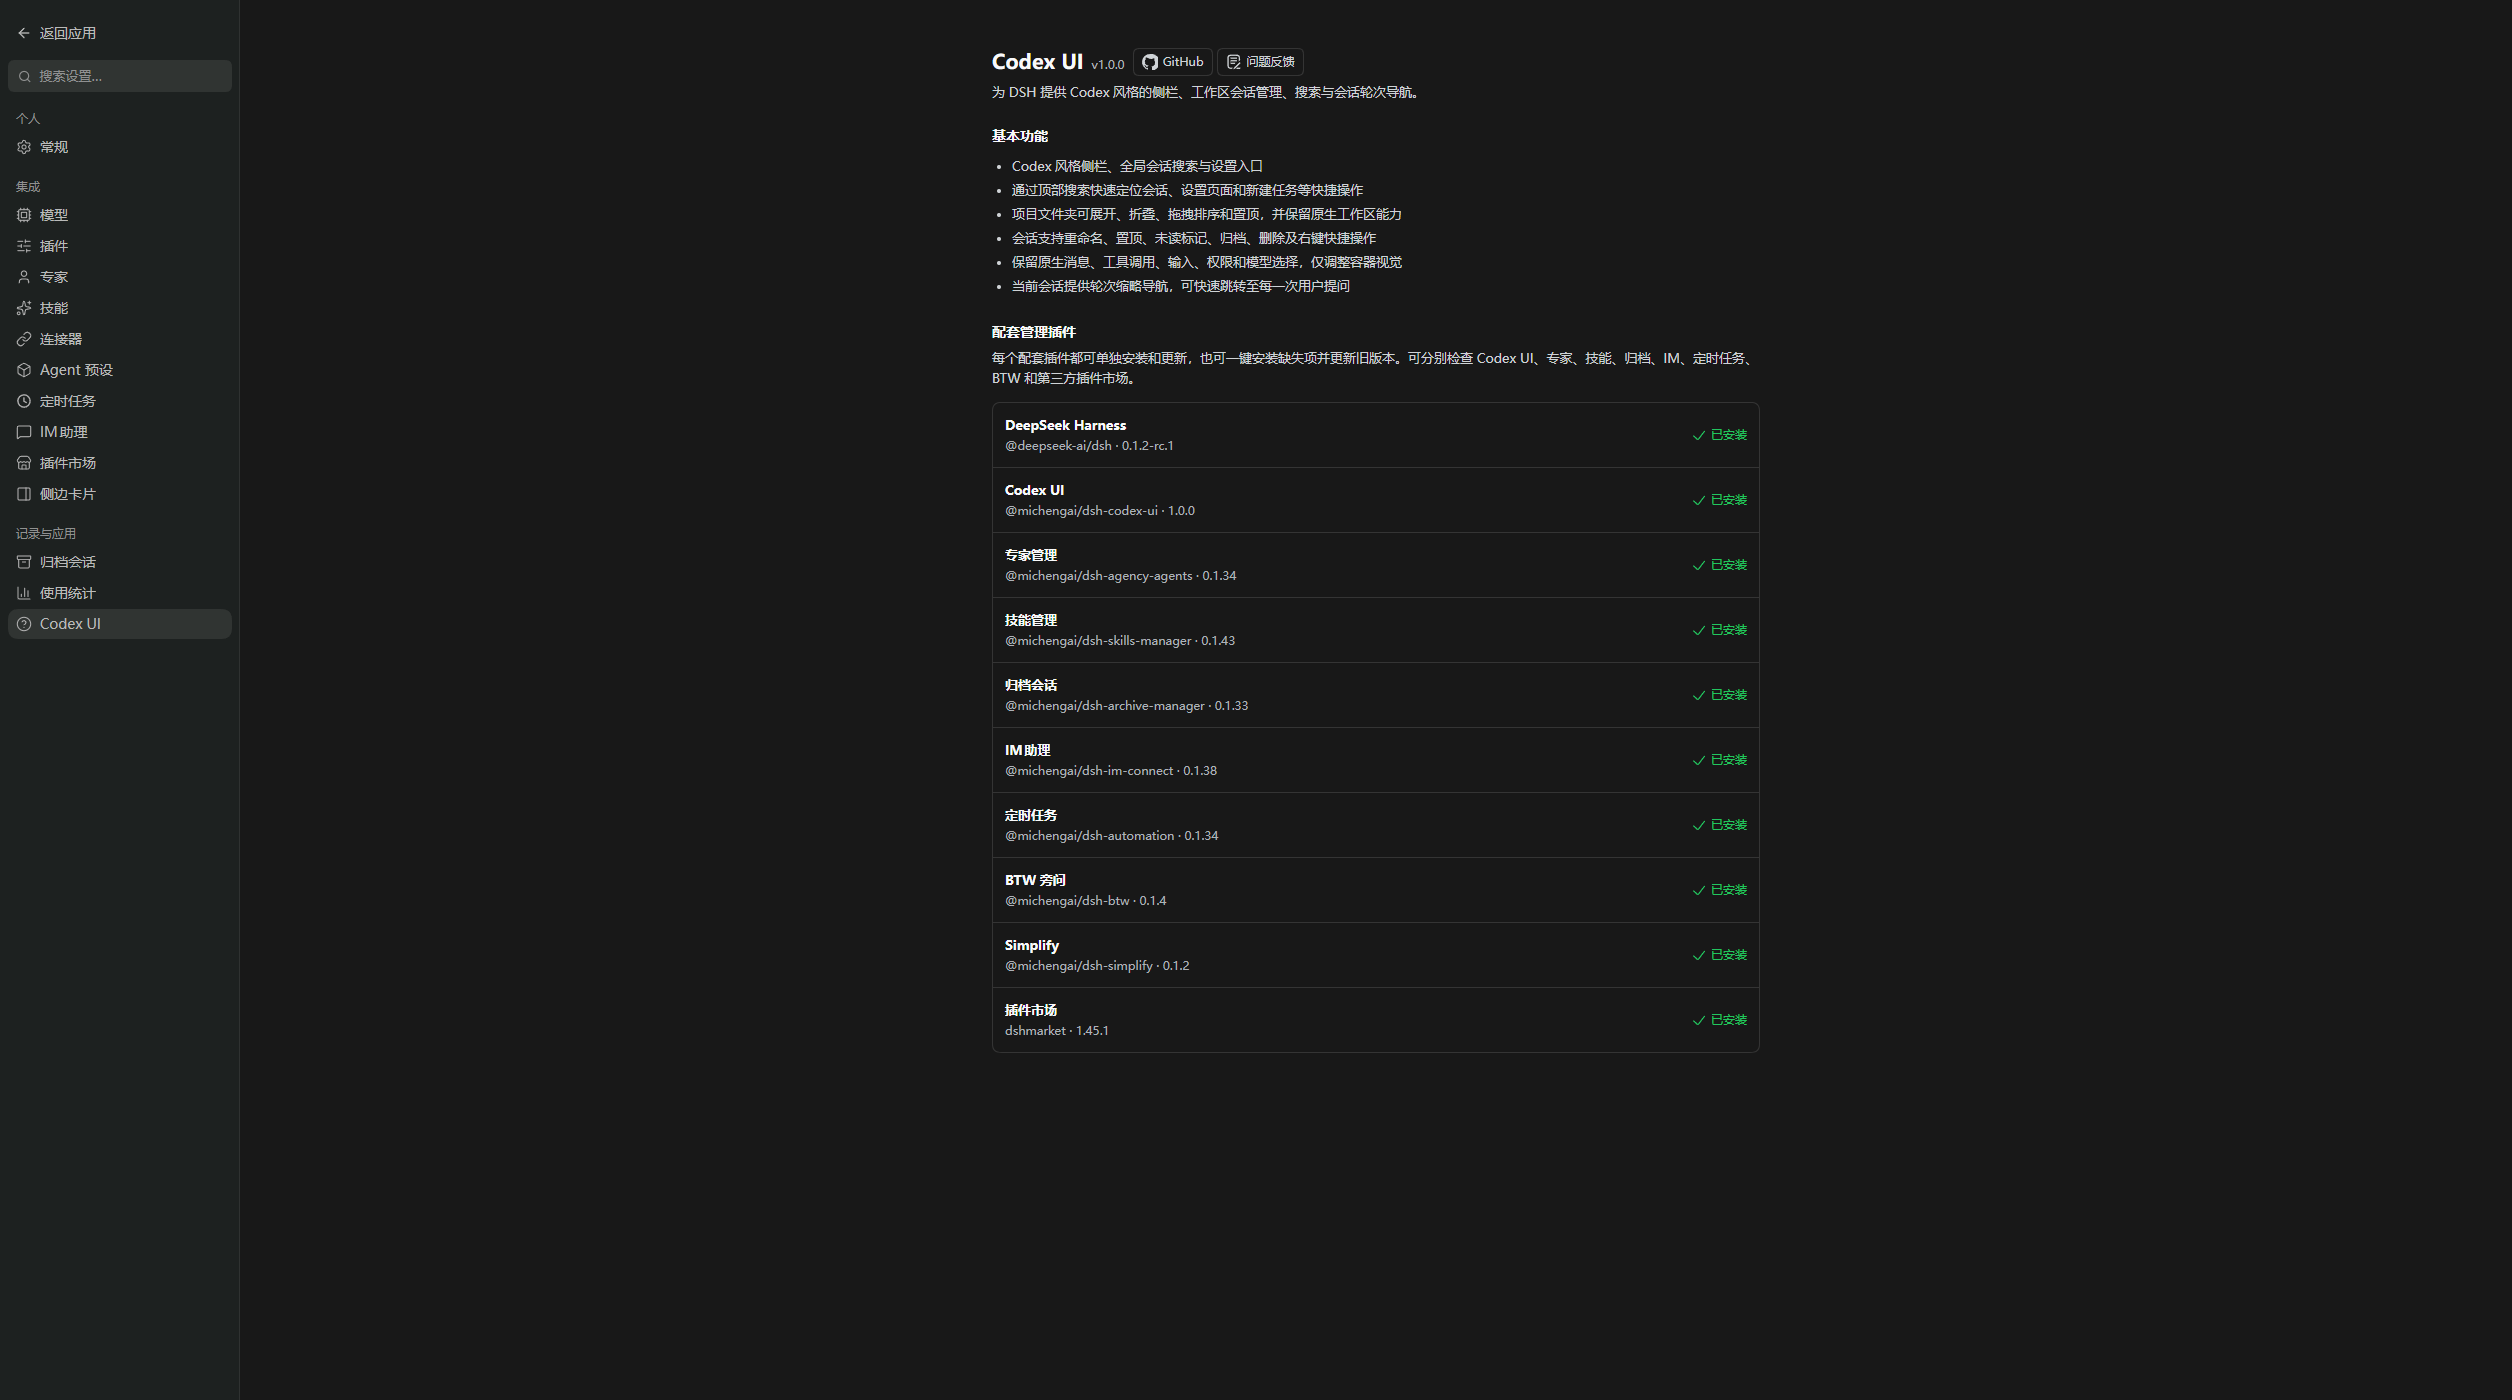Click the 定时任务 clock icon

[x=24, y=401]
